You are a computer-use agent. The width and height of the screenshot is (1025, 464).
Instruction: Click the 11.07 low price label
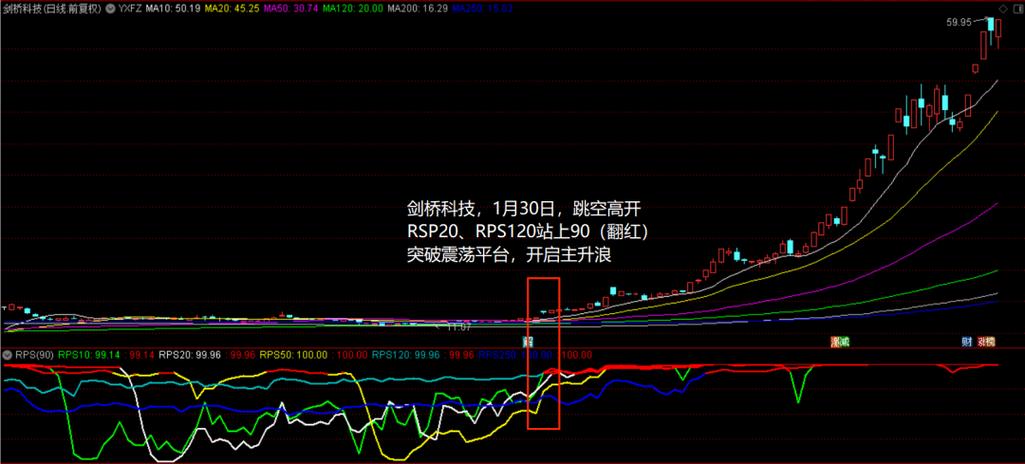click(460, 327)
